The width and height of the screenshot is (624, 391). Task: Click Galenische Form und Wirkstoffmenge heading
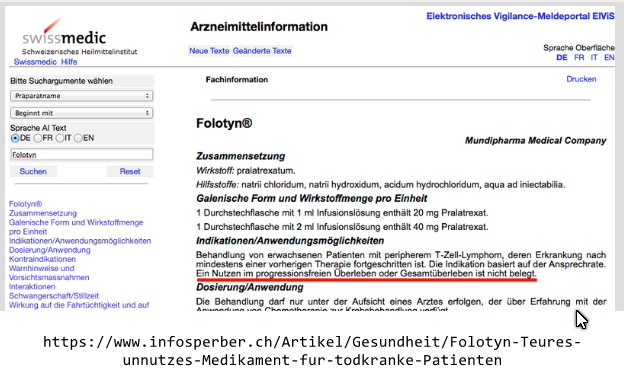pyautogui.click(x=312, y=198)
